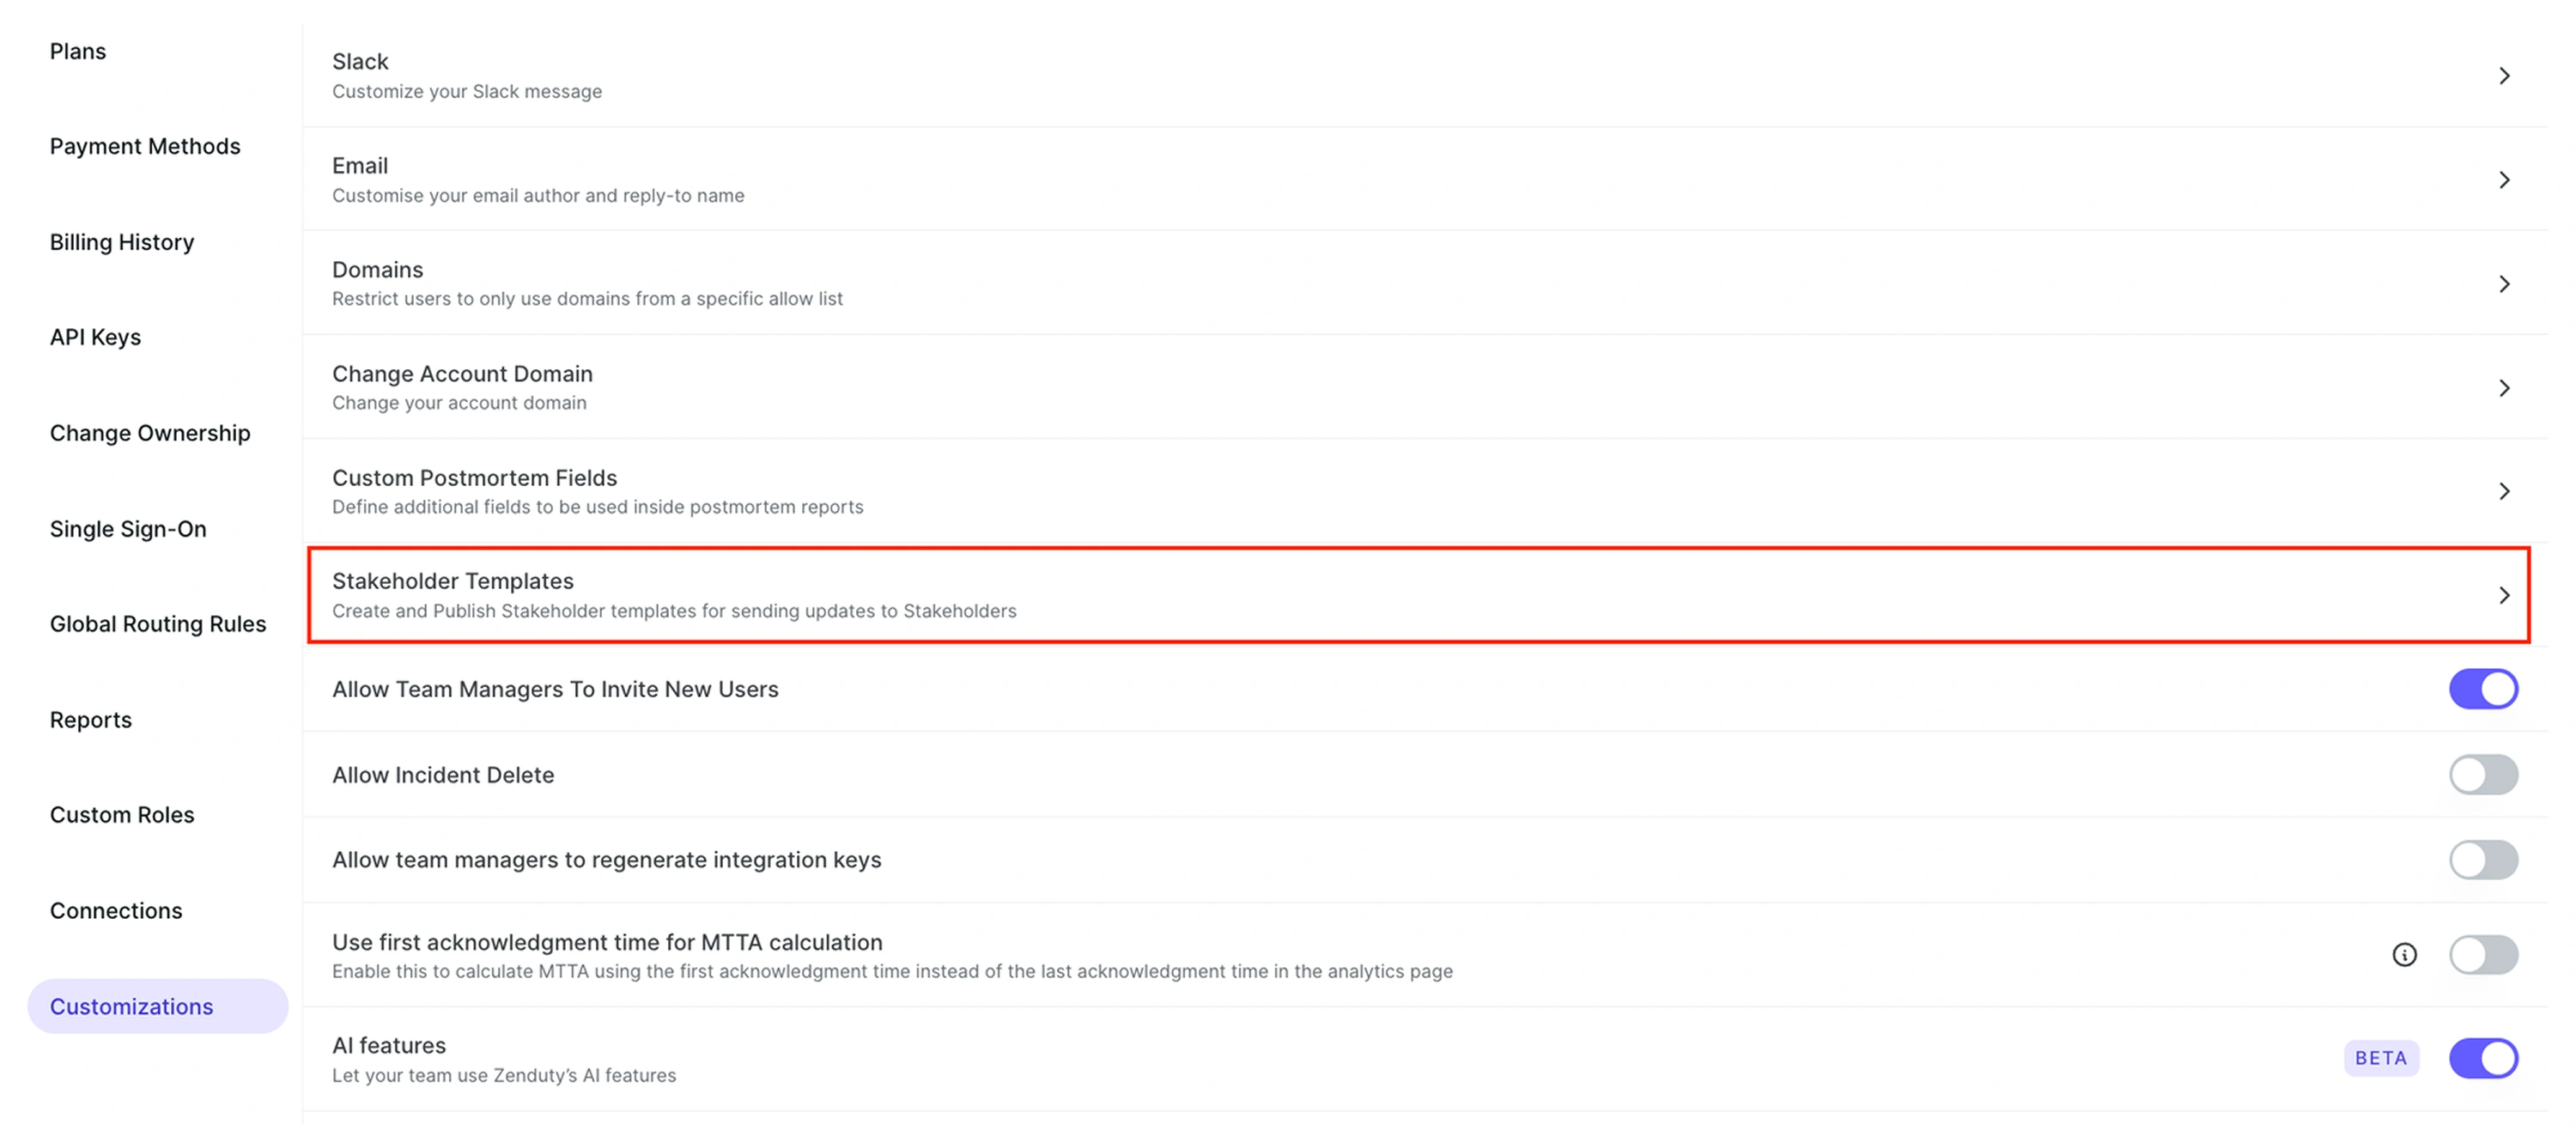The width and height of the screenshot is (2576, 1125).
Task: Click the info icon beside MTTA calculation setting
Action: coord(2404,954)
